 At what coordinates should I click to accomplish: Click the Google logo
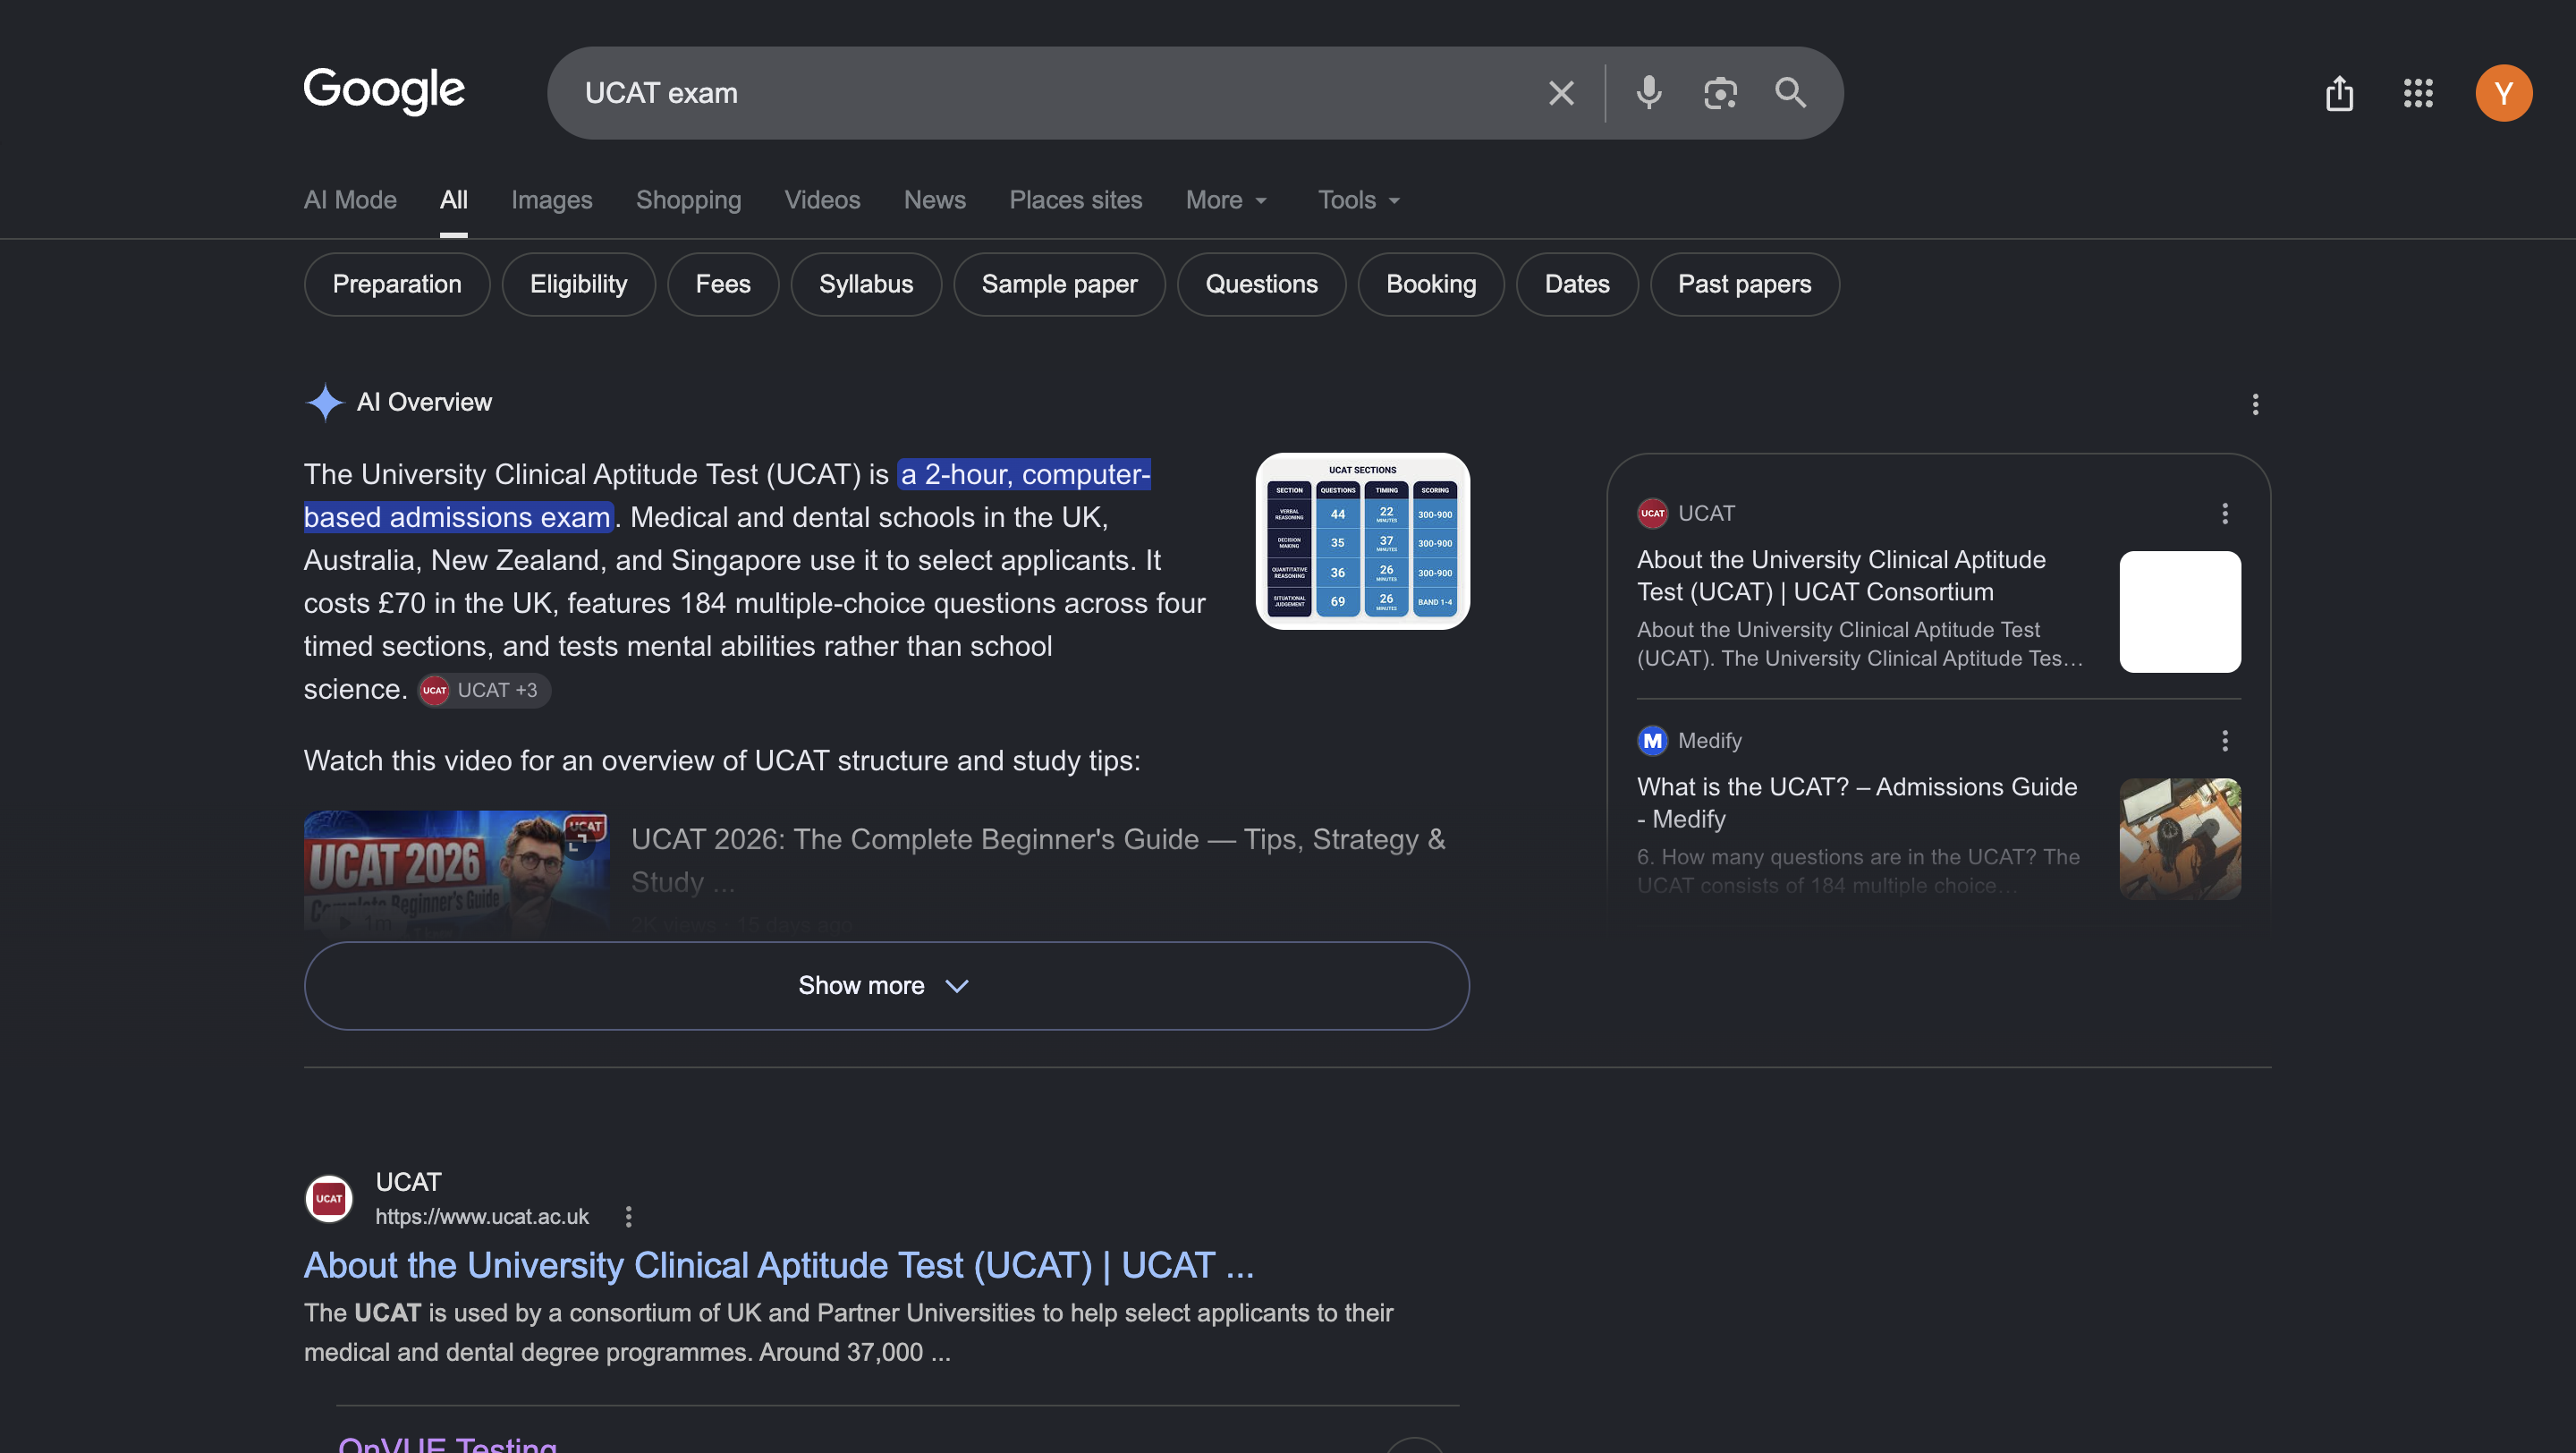click(x=384, y=92)
